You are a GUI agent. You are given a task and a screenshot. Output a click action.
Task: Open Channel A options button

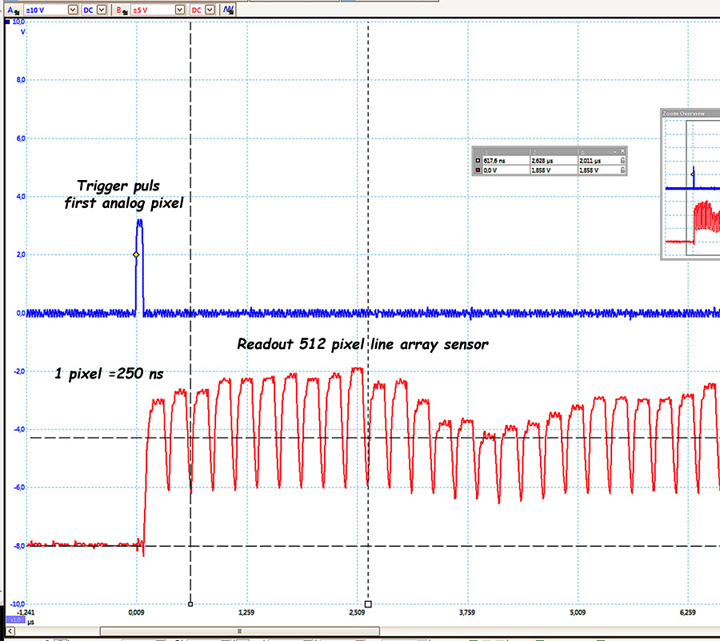click(x=12, y=8)
